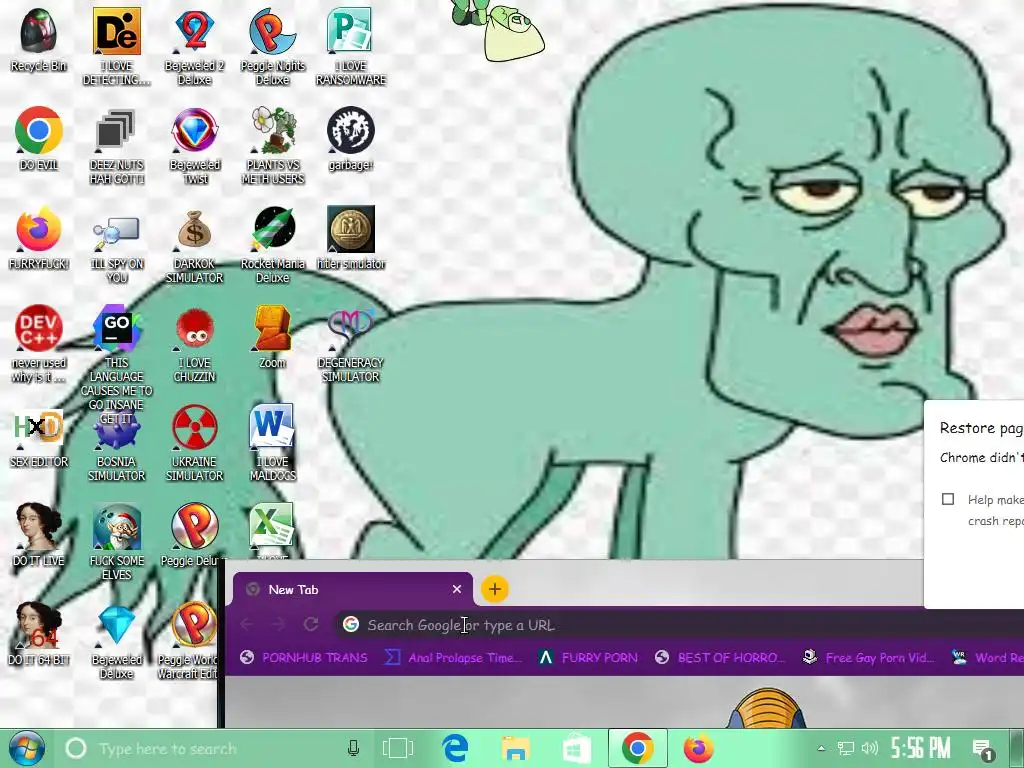1024x768 pixels.
Task: Open volume control in system tray
Action: [x=869, y=748]
